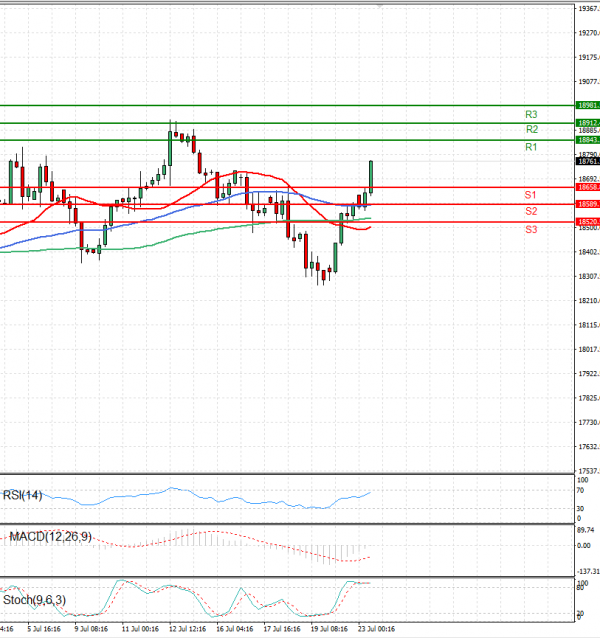Click the 17730 price axis value

(589, 422)
